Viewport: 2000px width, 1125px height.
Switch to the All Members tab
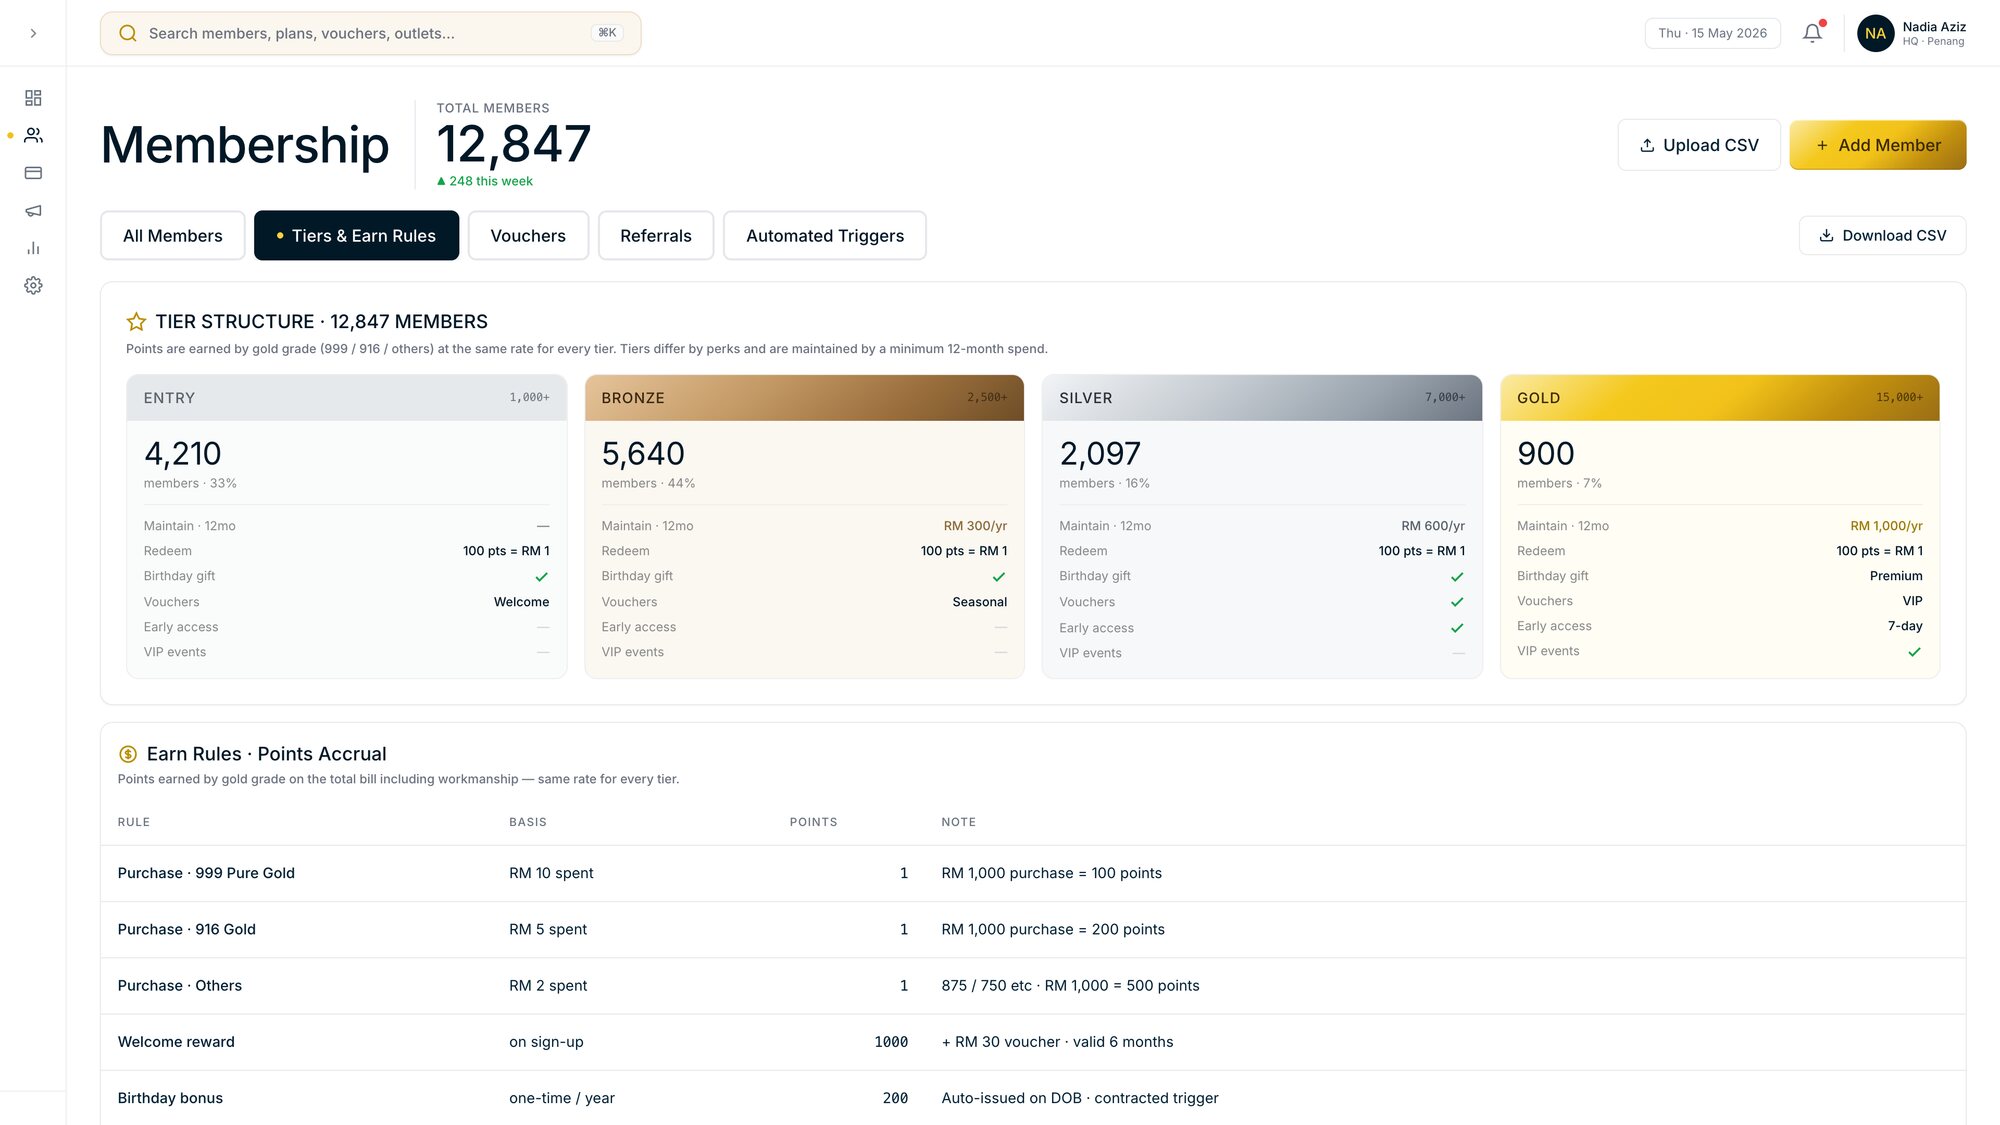[173, 235]
